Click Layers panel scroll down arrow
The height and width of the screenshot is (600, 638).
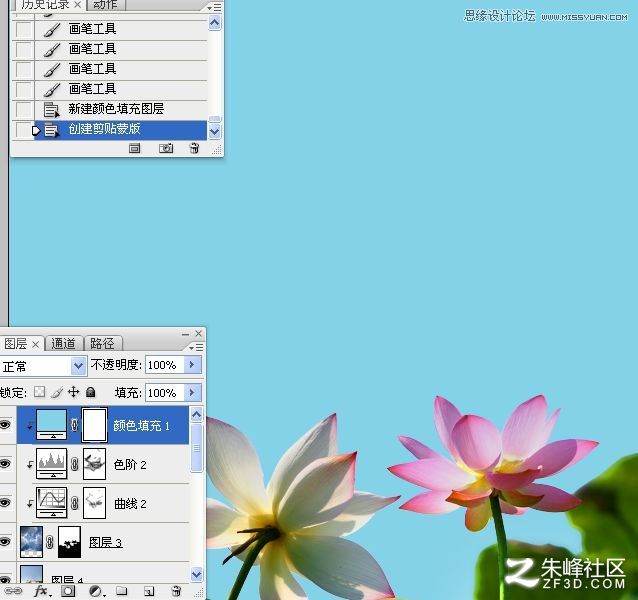pyautogui.click(x=197, y=574)
